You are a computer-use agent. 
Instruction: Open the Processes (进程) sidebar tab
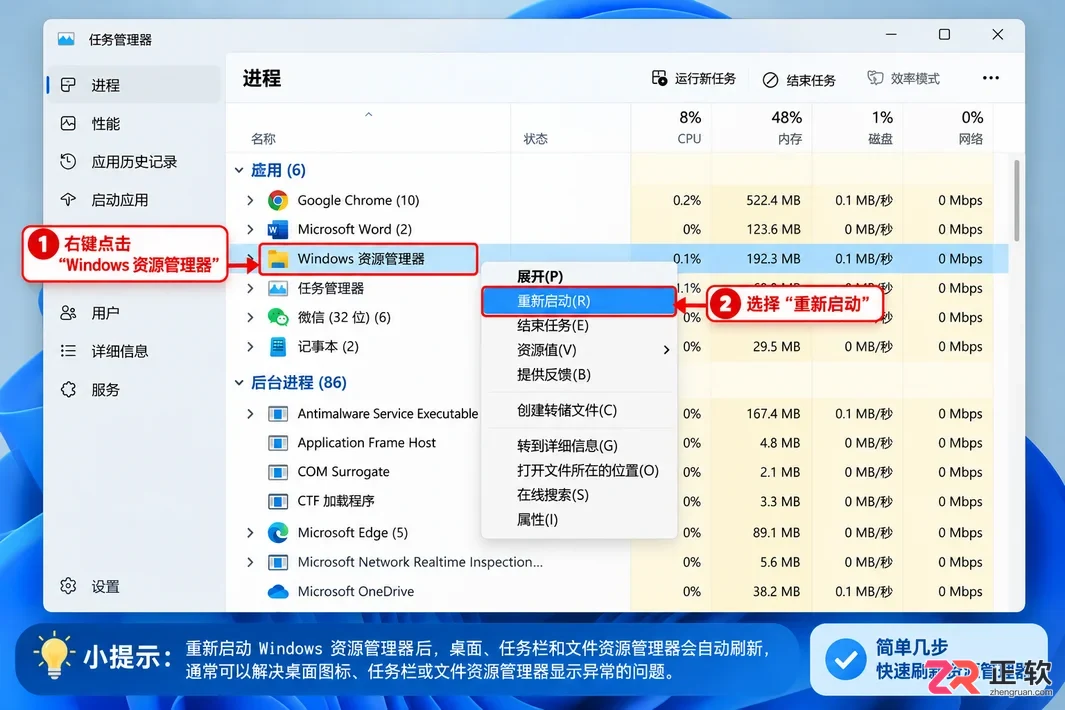tap(134, 85)
